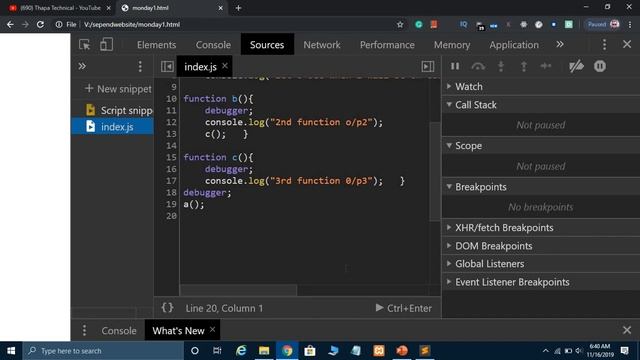Reload the page

[40, 24]
